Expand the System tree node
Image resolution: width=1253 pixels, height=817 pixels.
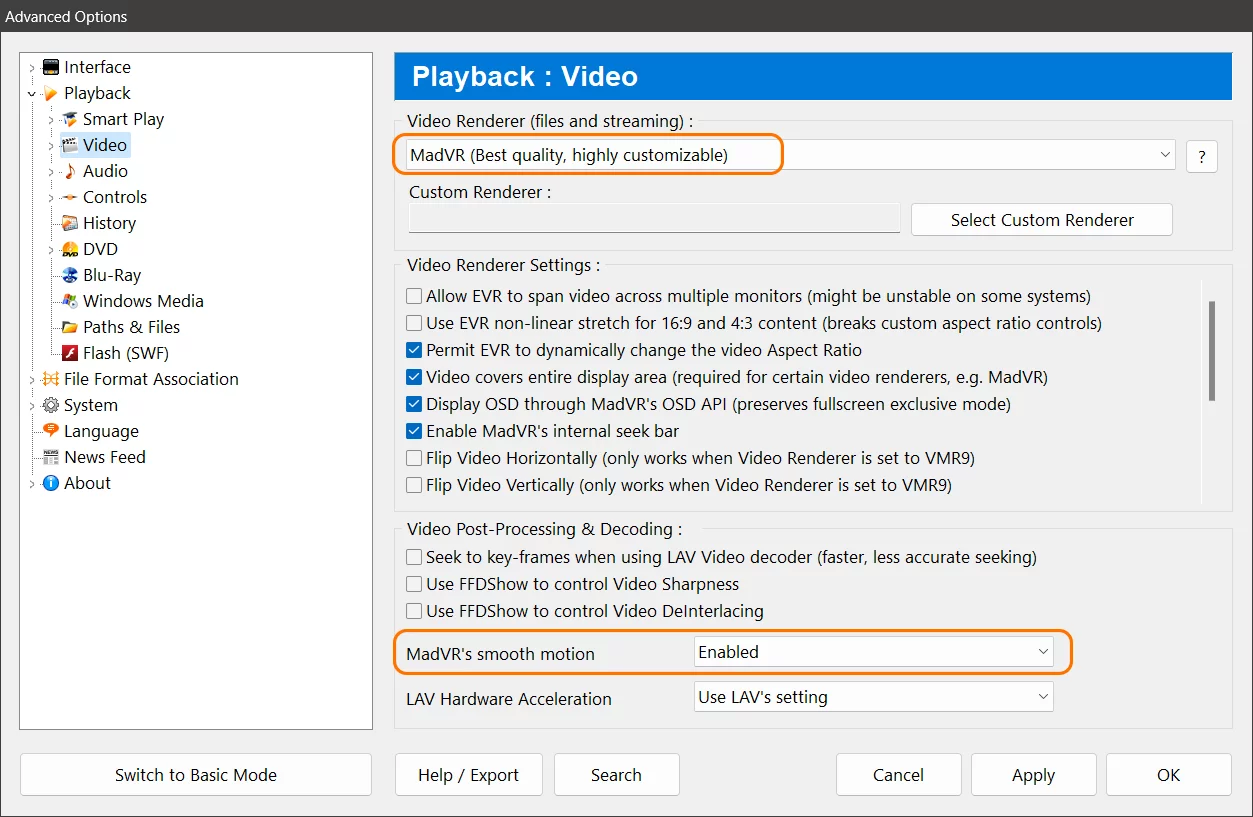(32, 406)
